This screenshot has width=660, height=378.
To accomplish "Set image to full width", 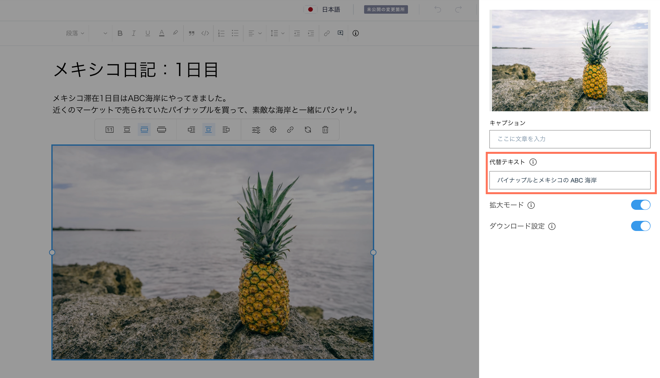I will [162, 130].
